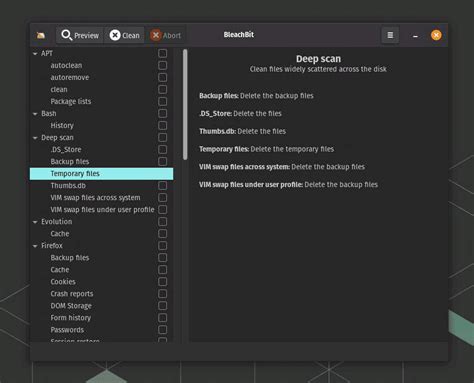Select the highlighted Temporary files row
The height and width of the screenshot is (383, 474).
tap(101, 173)
